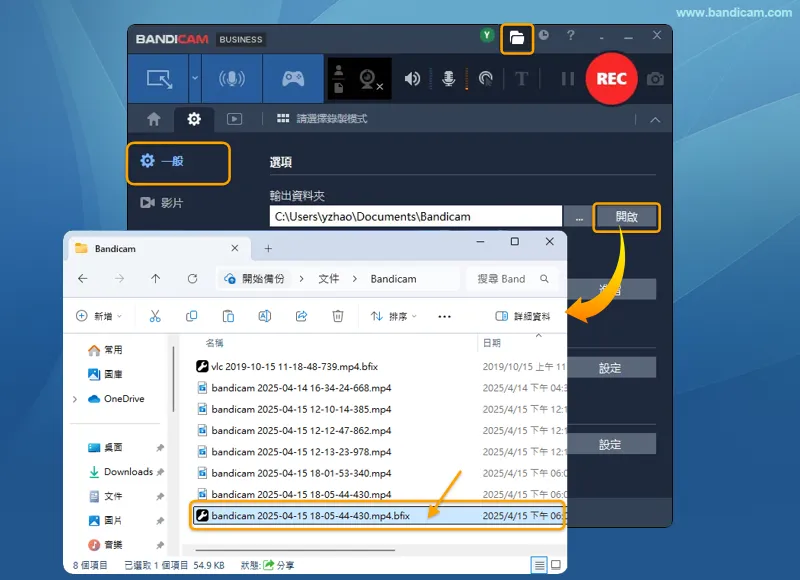
Task: Expand the screen recording mode dropdown arrow
Action: 195,79
